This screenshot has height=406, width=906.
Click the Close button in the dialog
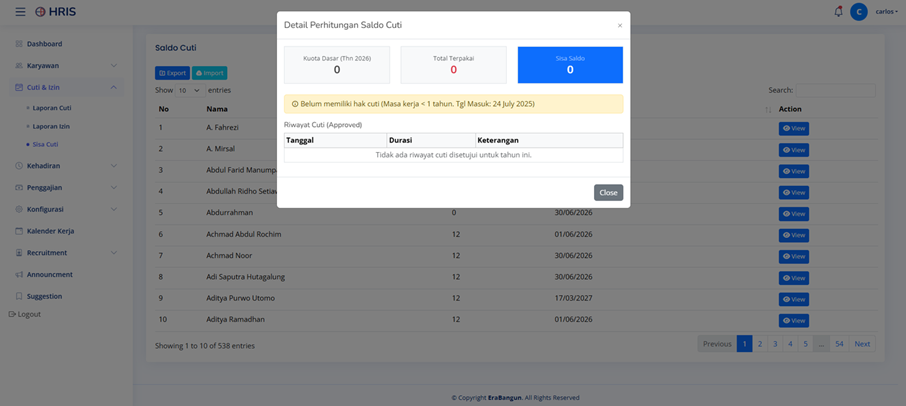tap(608, 193)
